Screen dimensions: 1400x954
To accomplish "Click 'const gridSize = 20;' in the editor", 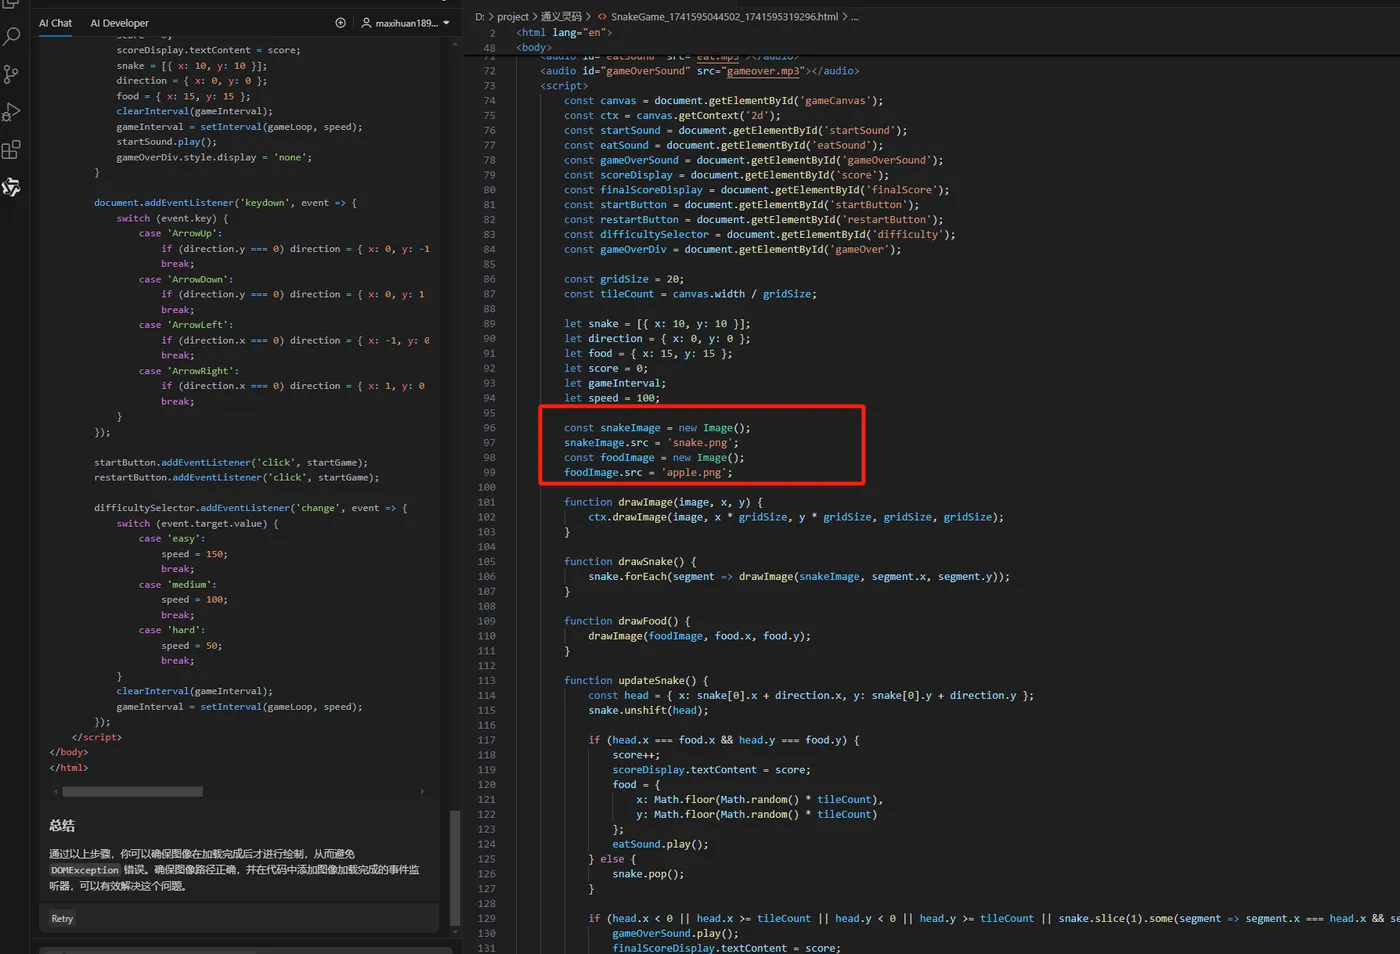I will pyautogui.click(x=624, y=279).
